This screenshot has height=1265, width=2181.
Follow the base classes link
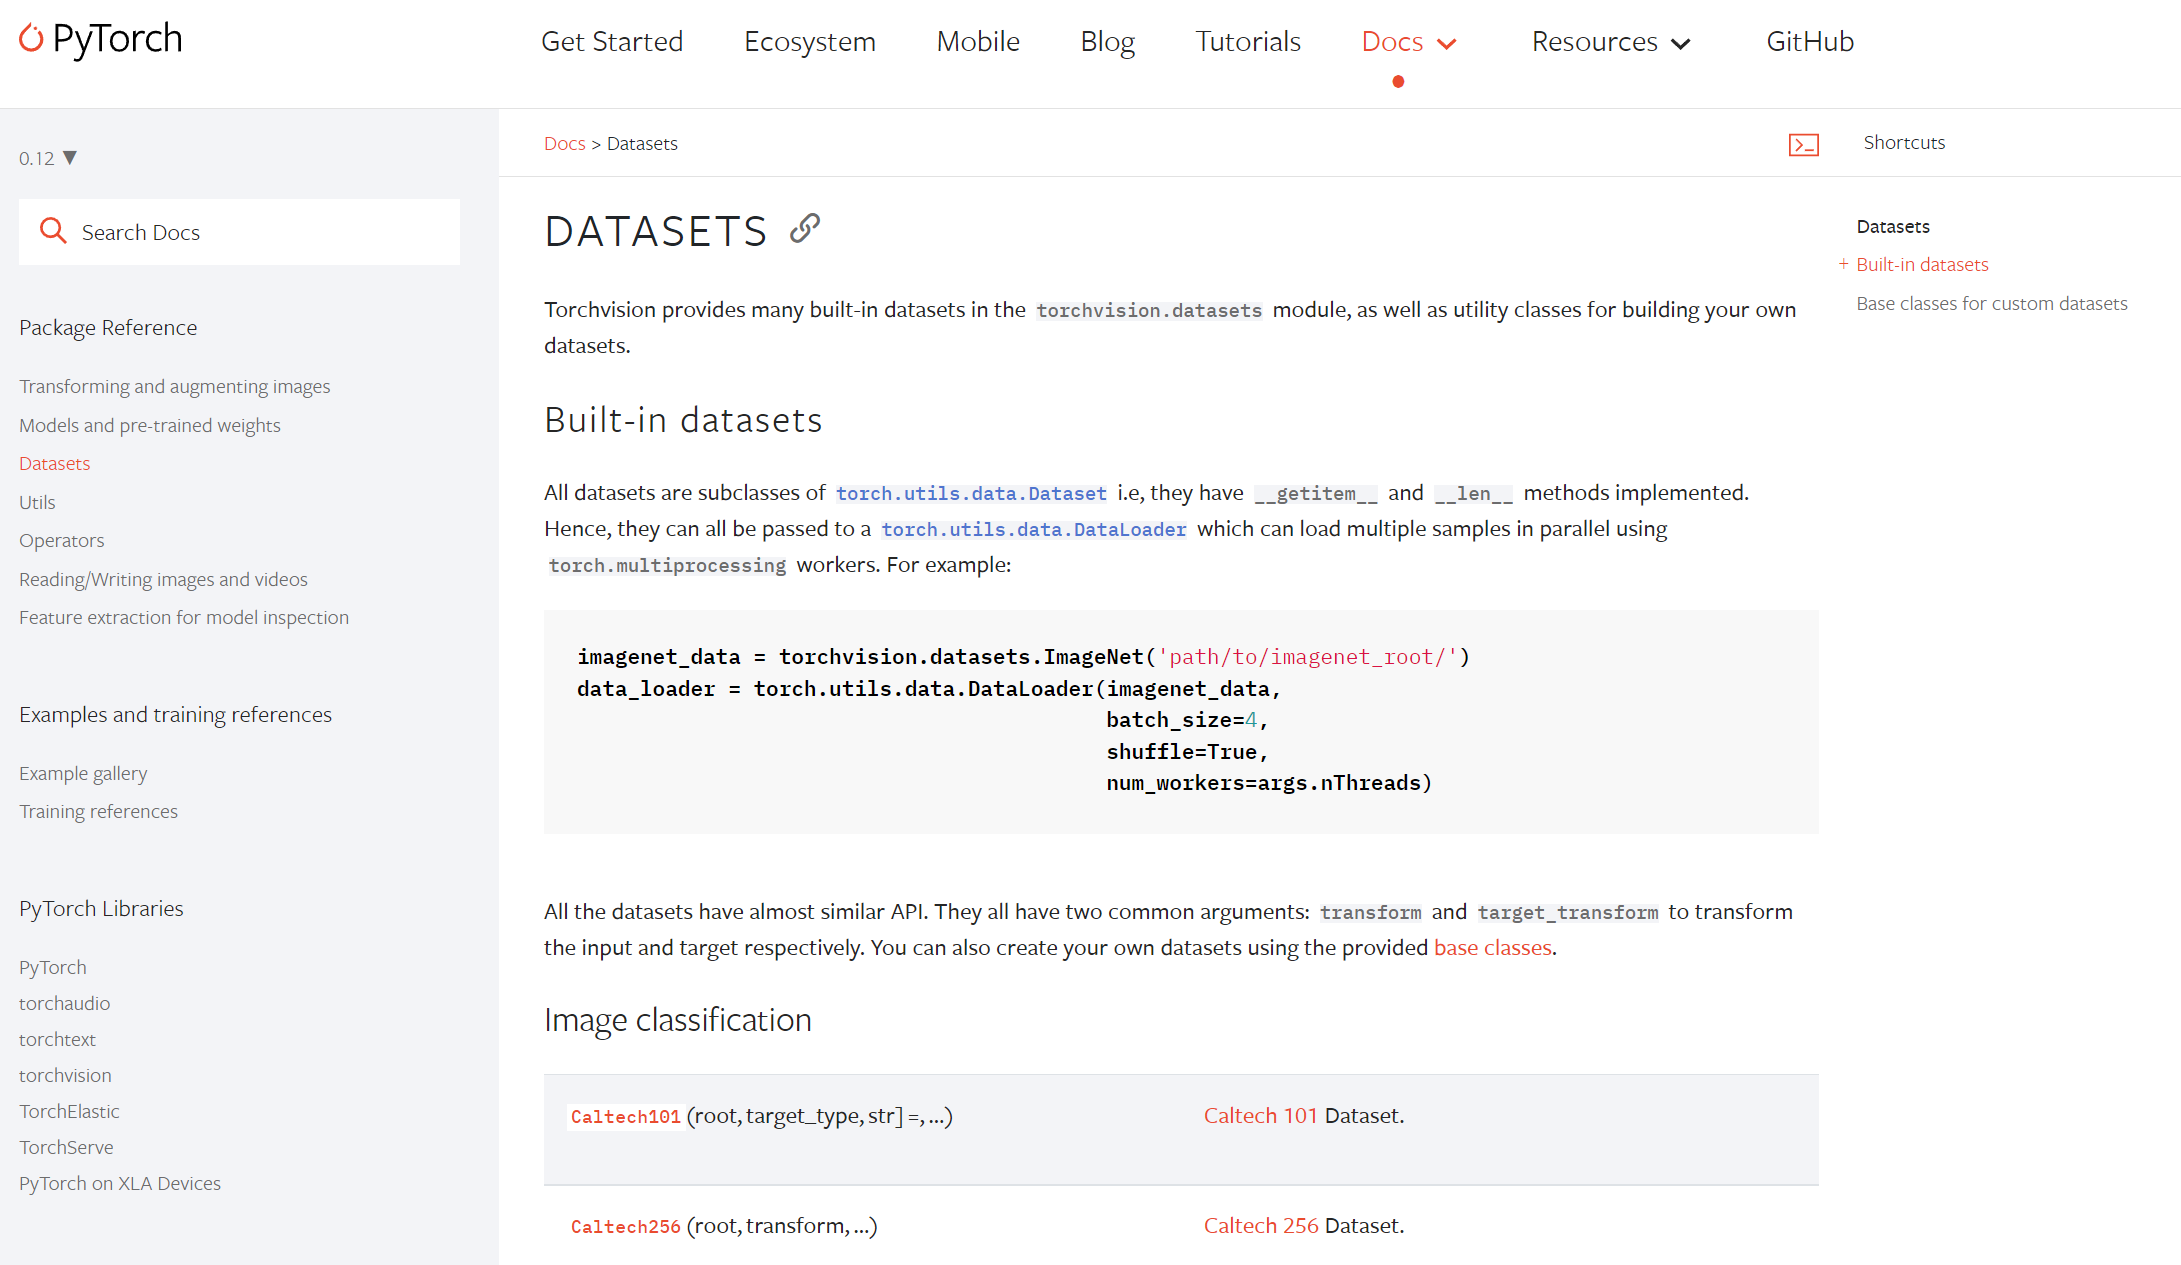tap(1493, 947)
